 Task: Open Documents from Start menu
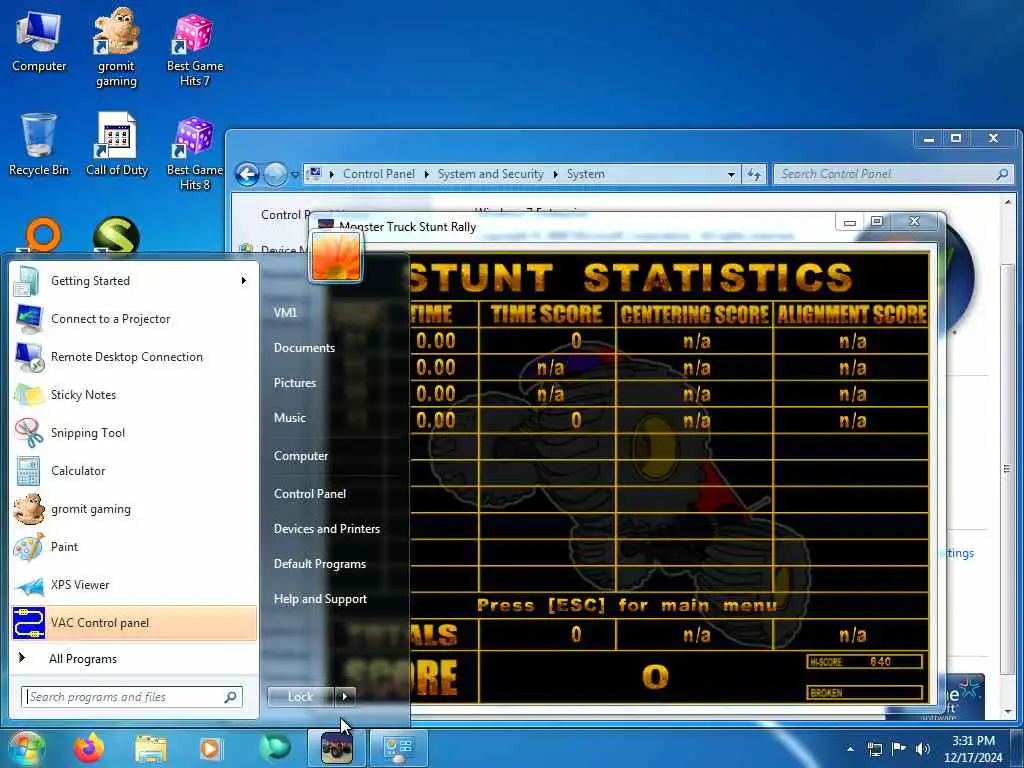tap(304, 348)
